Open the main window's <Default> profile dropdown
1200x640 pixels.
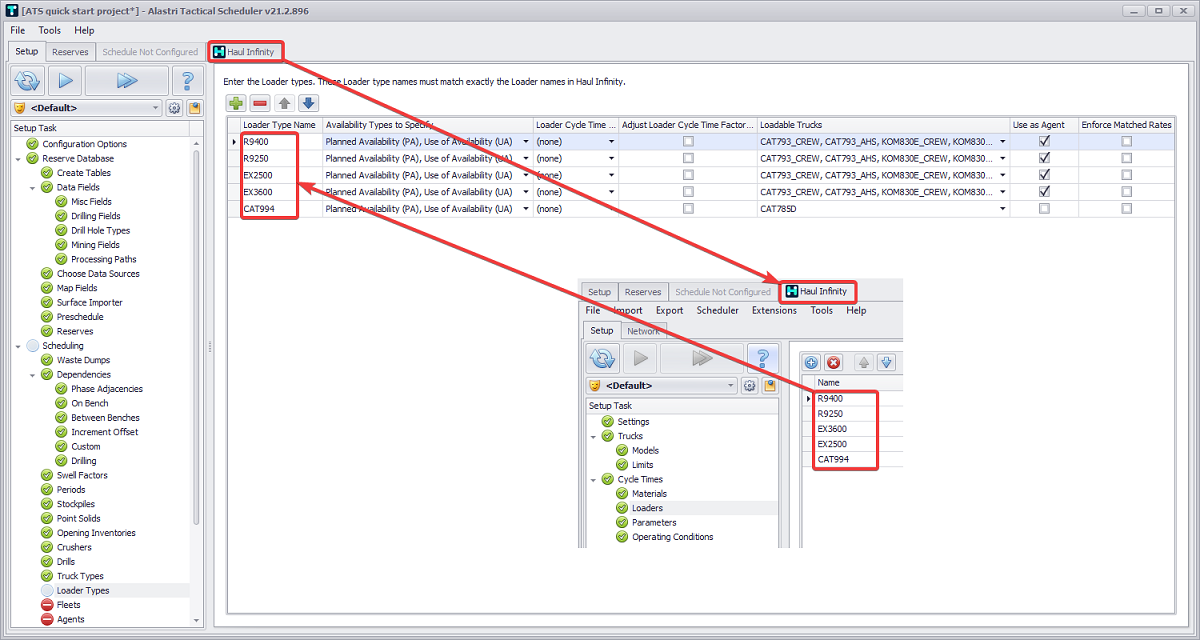(x=155, y=108)
